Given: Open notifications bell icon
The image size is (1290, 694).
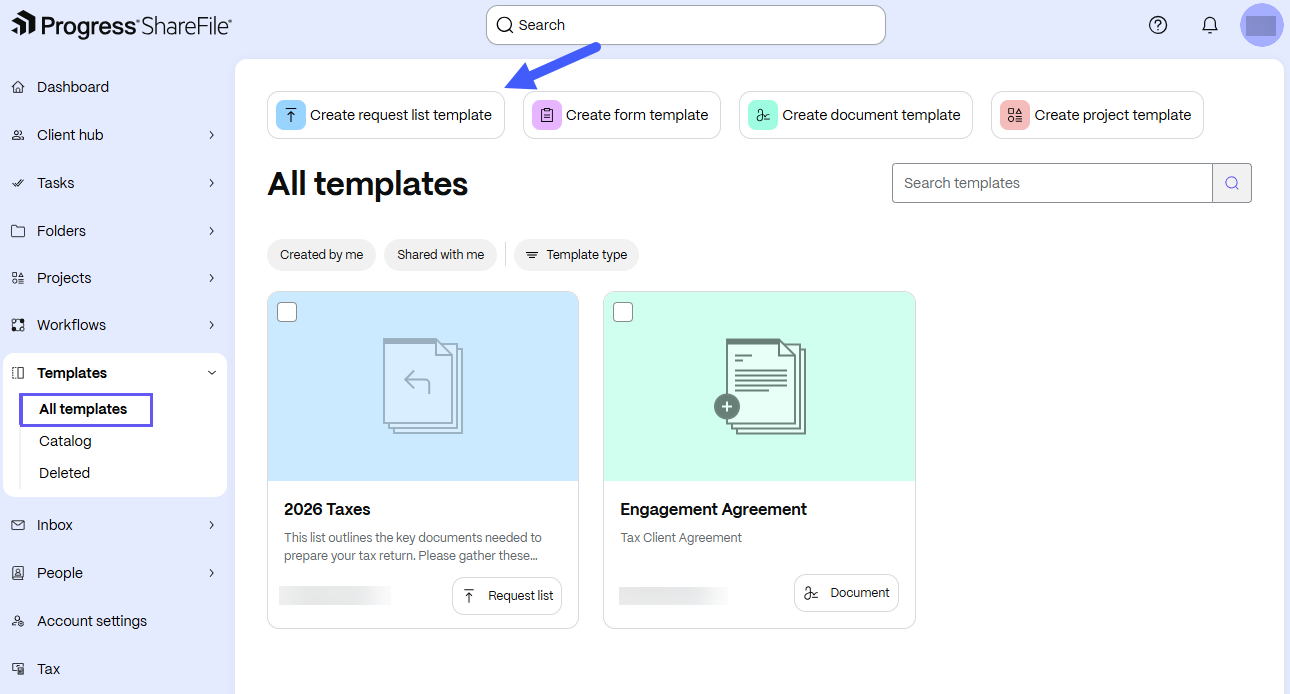Looking at the screenshot, I should pyautogui.click(x=1210, y=25).
